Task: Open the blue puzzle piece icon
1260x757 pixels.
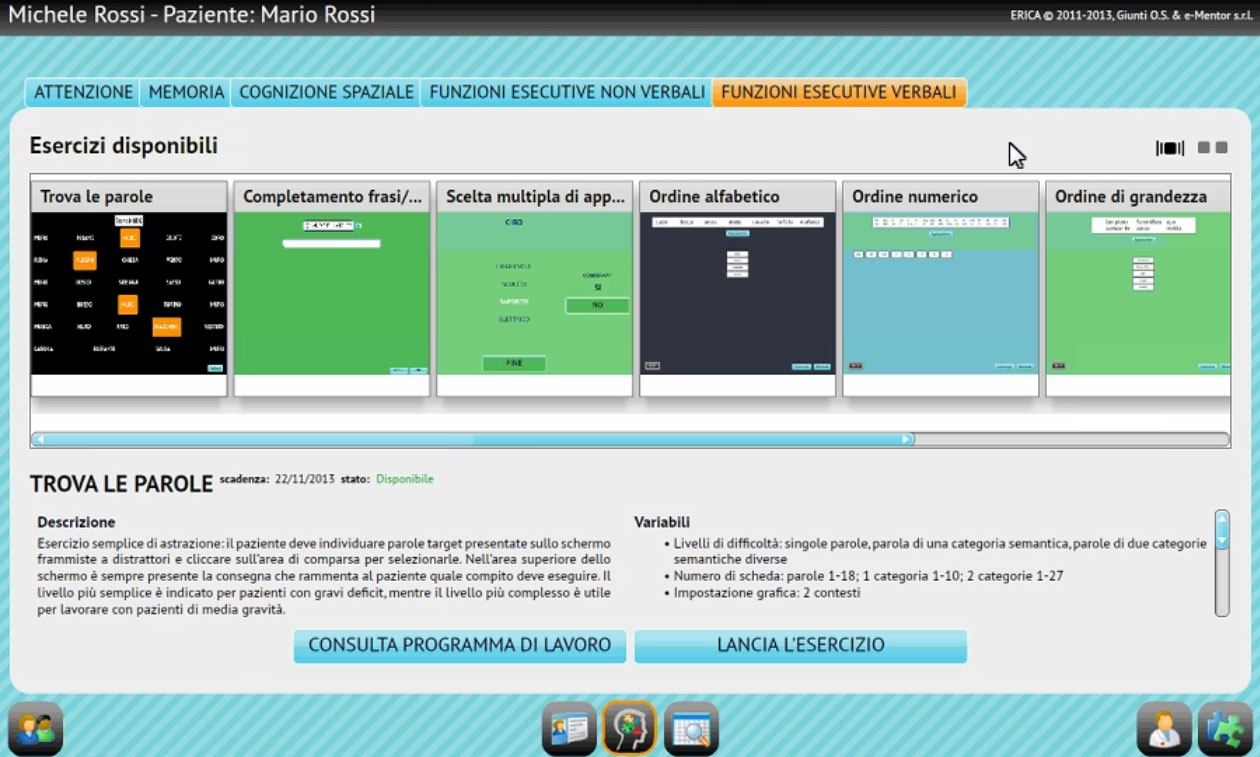Action: pos(1224,728)
